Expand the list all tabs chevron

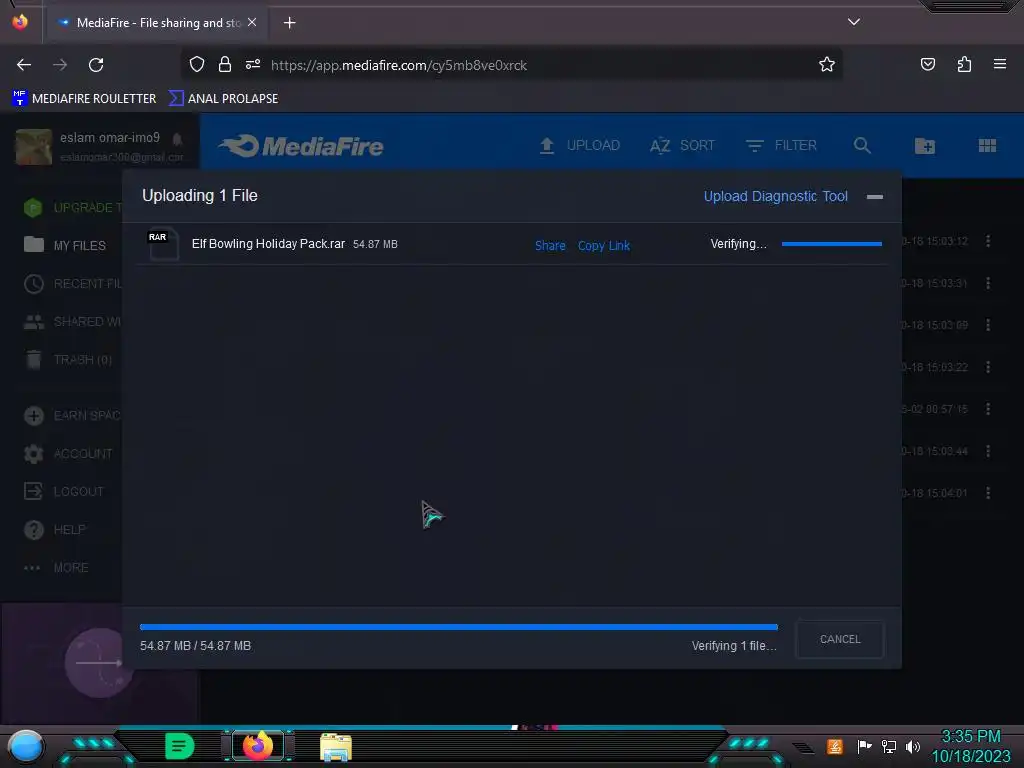pyautogui.click(x=854, y=22)
